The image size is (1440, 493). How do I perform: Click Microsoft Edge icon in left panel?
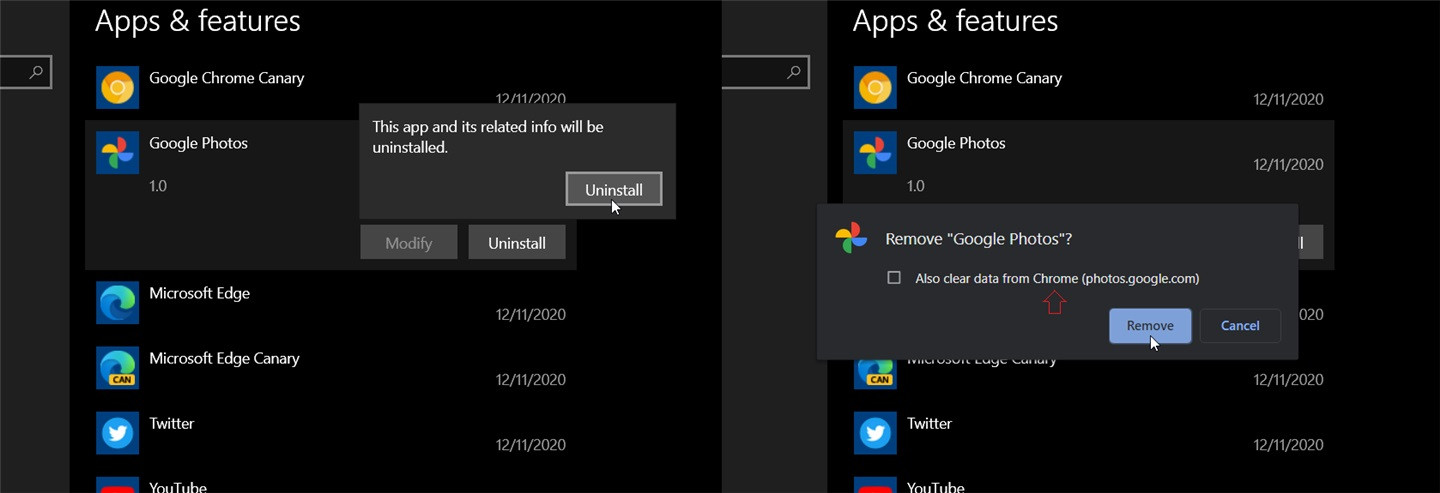click(117, 302)
